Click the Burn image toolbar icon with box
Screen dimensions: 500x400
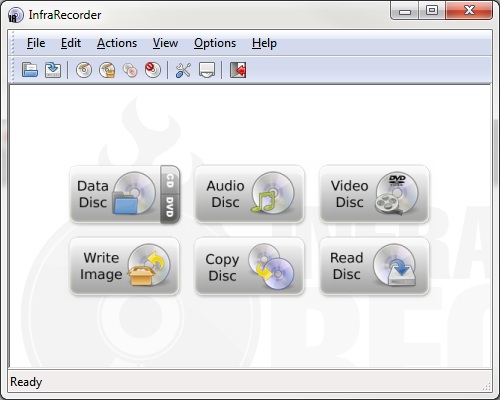pos(107,70)
